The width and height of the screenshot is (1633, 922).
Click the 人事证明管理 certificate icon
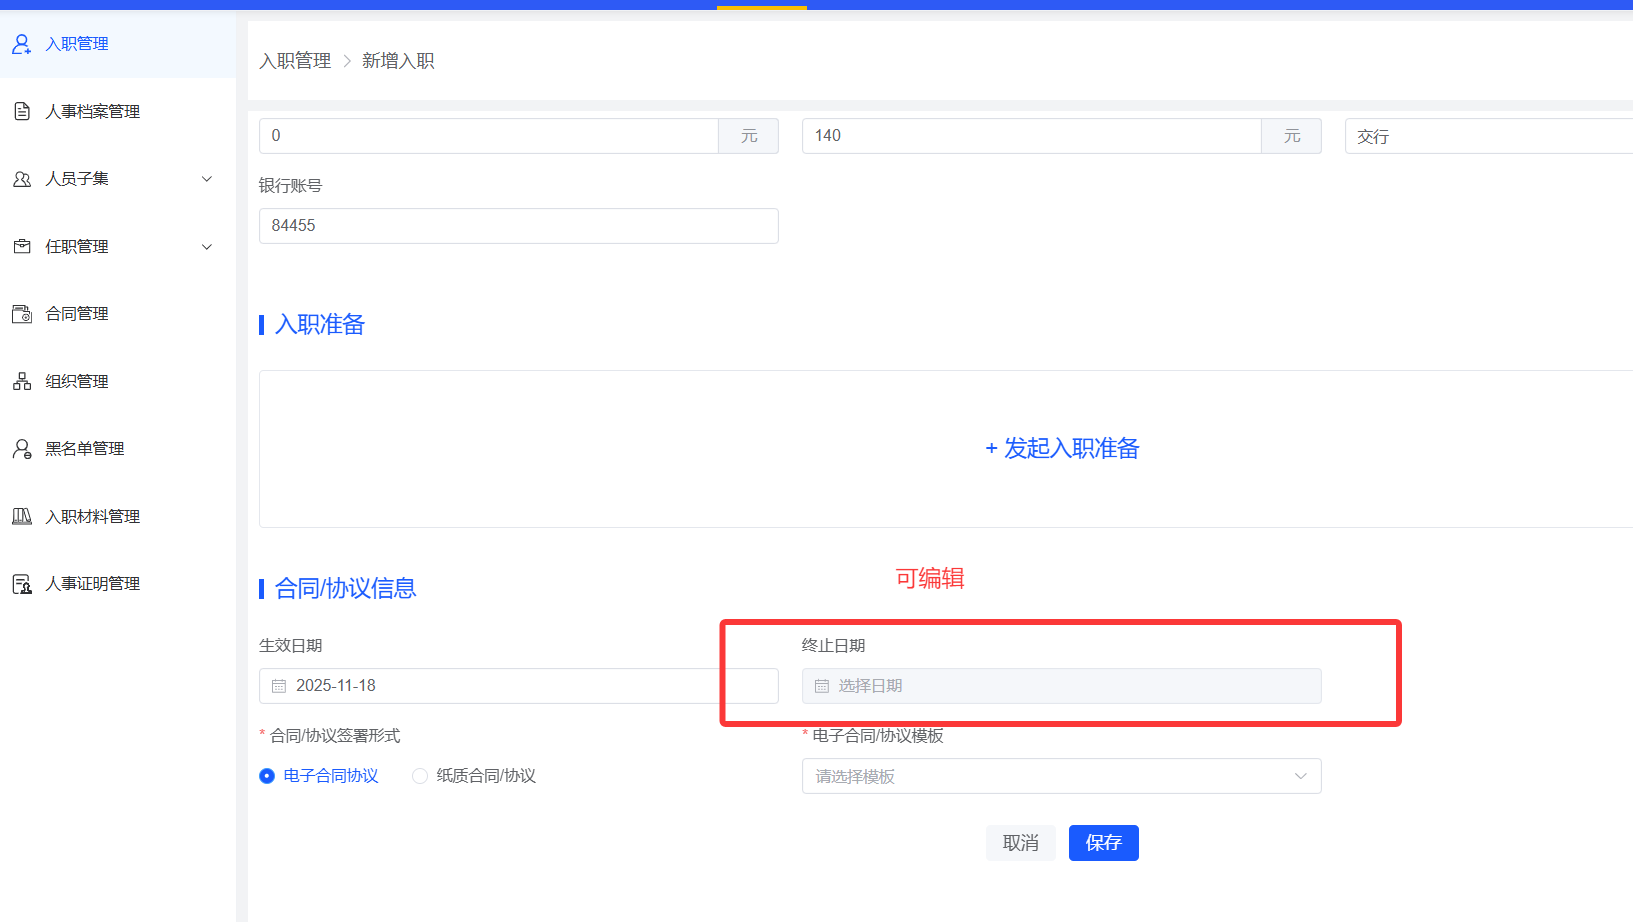click(x=22, y=584)
